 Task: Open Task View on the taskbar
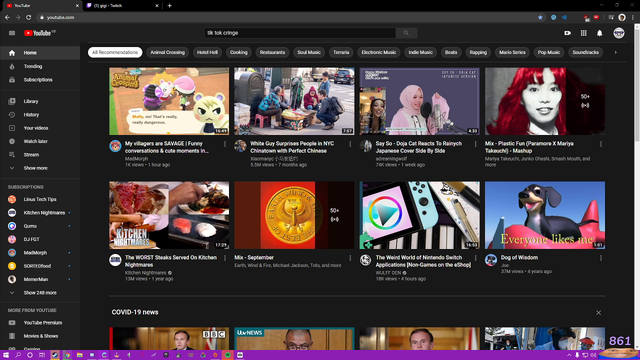coord(42,355)
